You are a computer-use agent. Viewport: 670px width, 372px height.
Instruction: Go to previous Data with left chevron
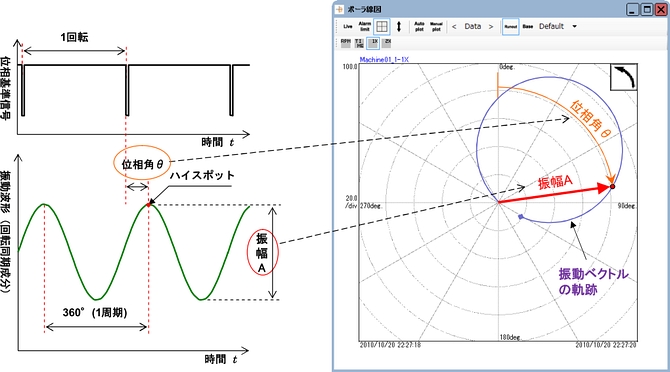(454, 26)
